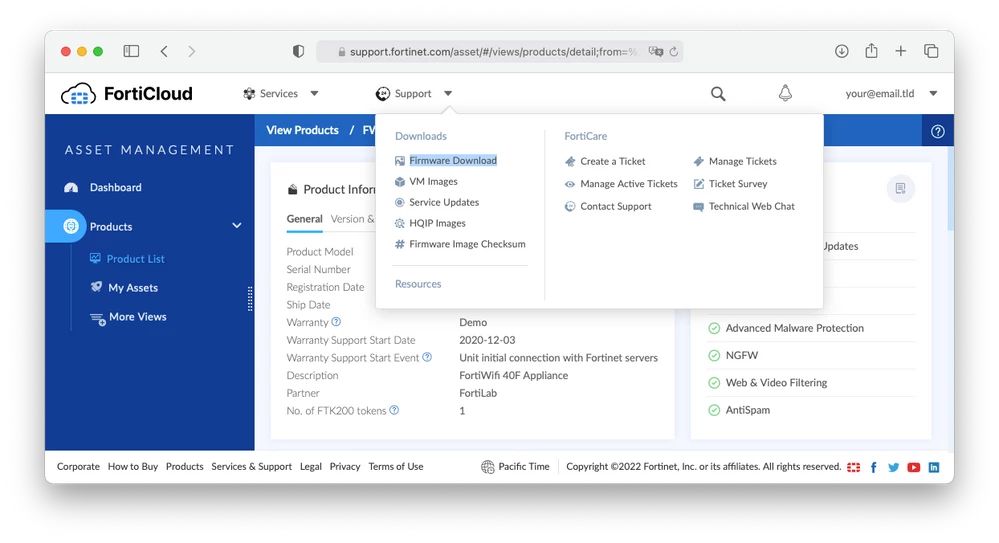Open More Views in sidebar

coord(137,317)
